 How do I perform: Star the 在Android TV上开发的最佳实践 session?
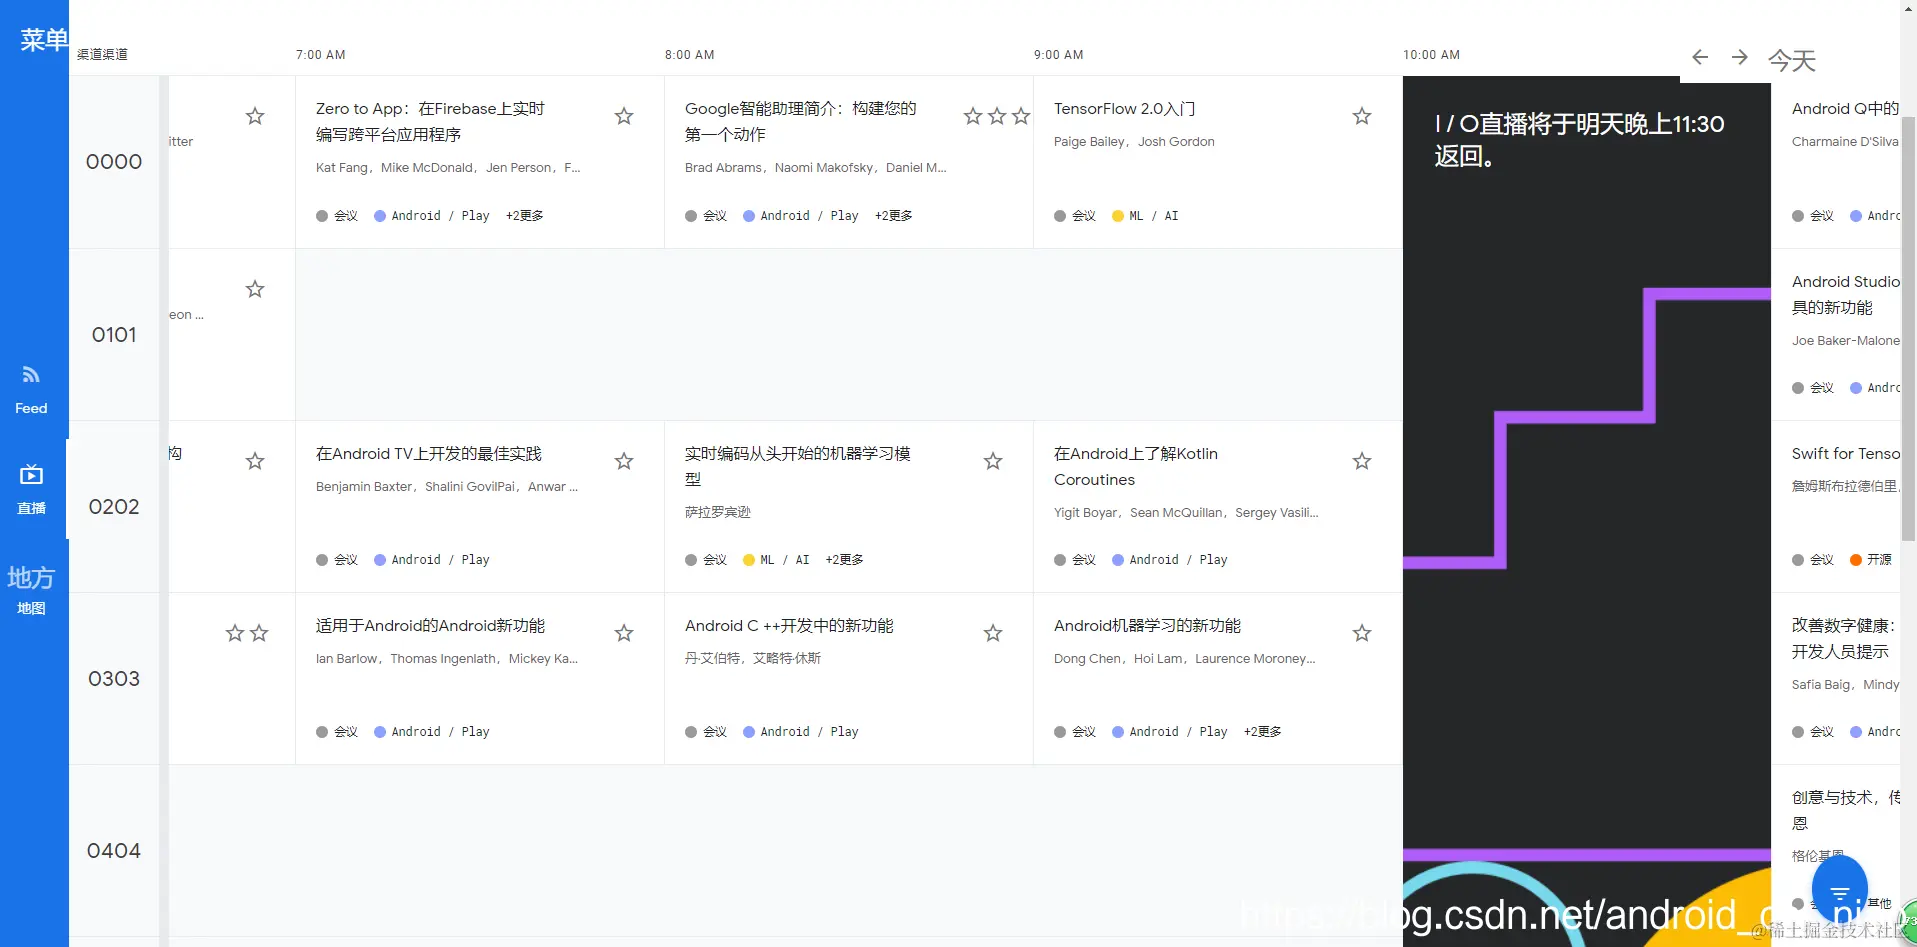pyautogui.click(x=623, y=461)
